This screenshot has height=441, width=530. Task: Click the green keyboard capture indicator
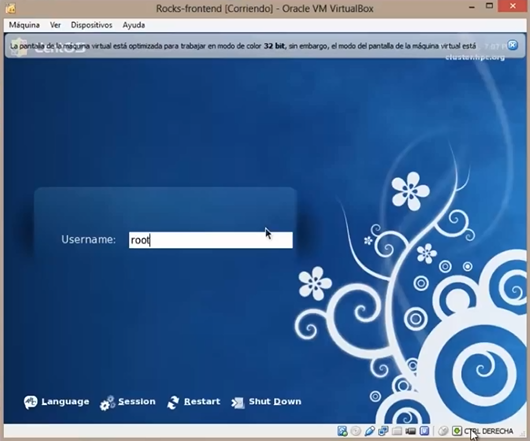[457, 431]
